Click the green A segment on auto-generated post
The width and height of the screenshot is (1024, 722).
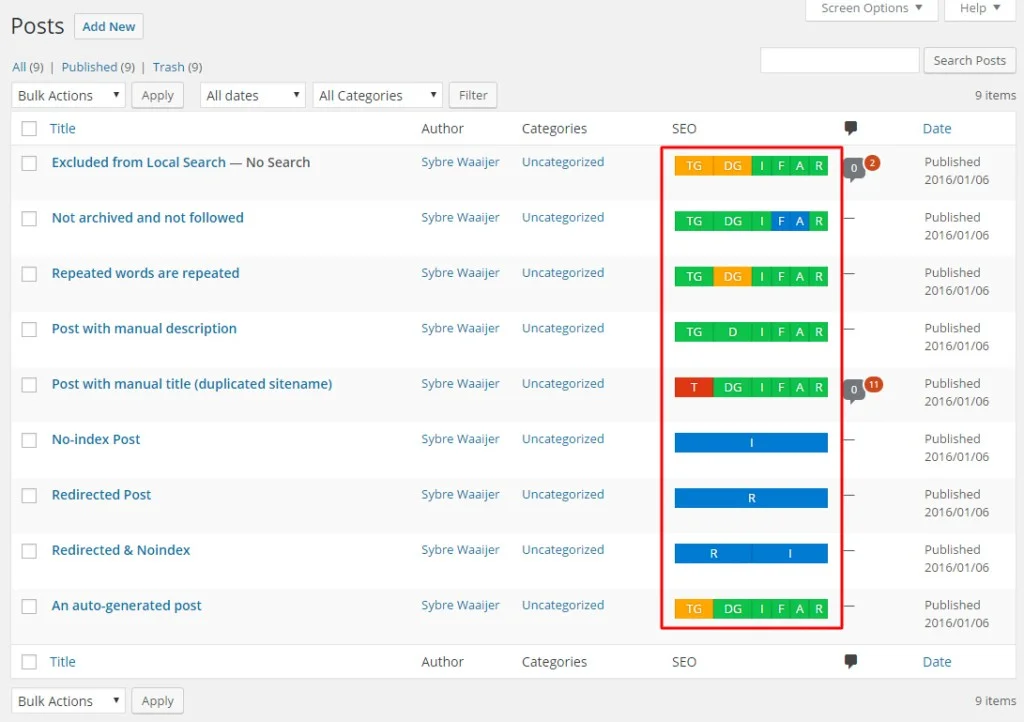[x=801, y=608]
